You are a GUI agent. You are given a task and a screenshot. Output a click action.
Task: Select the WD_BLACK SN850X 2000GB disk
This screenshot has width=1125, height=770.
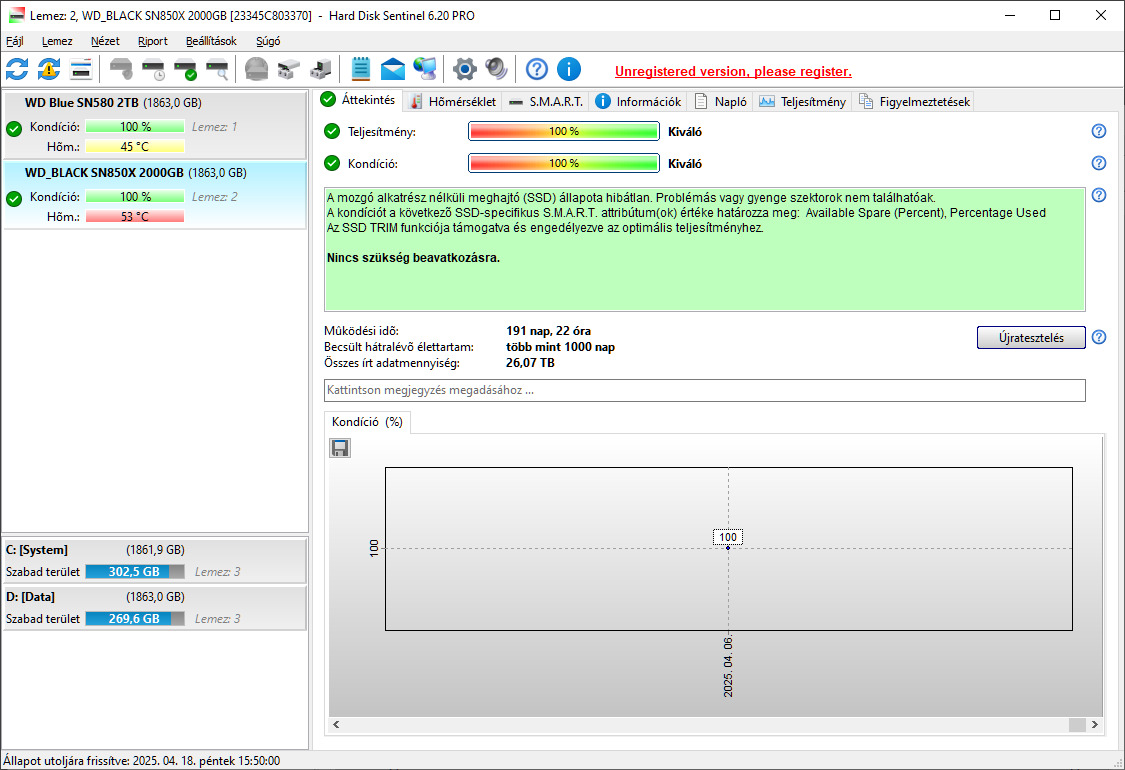pos(155,195)
